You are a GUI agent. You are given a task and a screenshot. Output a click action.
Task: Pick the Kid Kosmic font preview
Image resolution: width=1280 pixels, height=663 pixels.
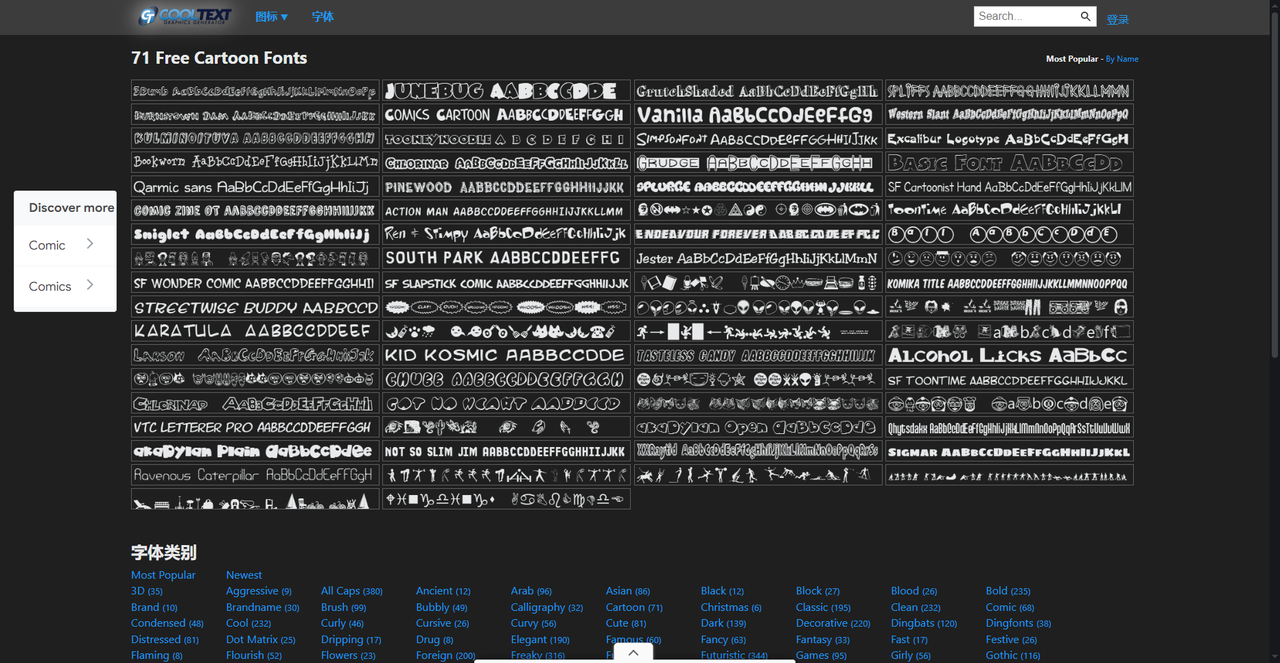506,355
